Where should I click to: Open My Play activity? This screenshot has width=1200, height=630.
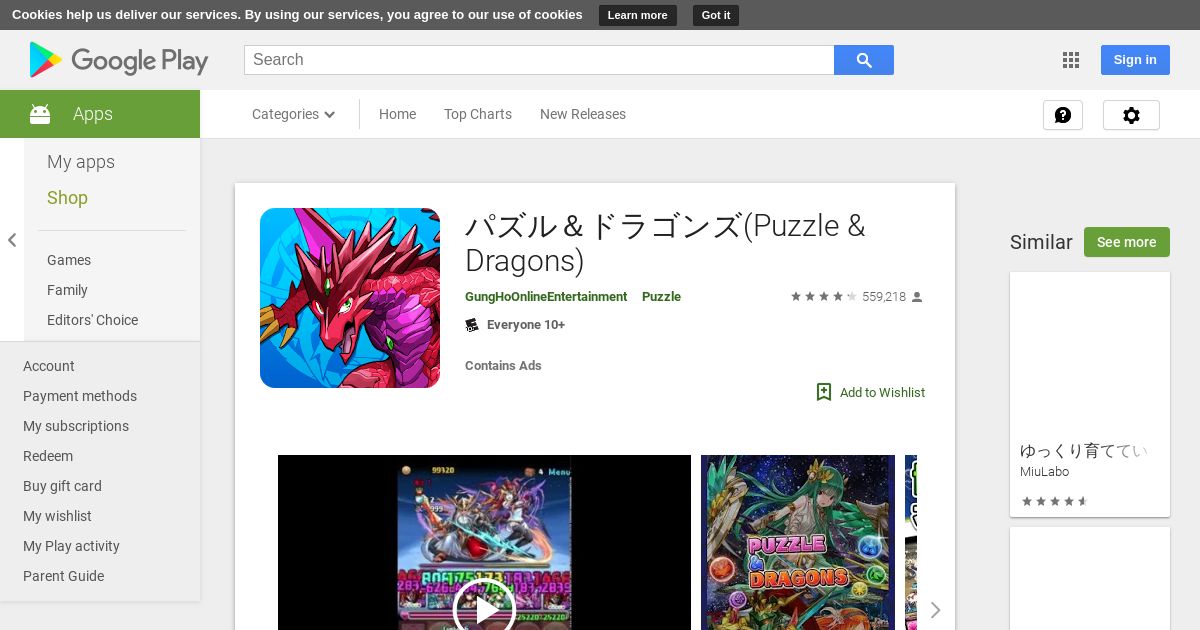click(71, 546)
